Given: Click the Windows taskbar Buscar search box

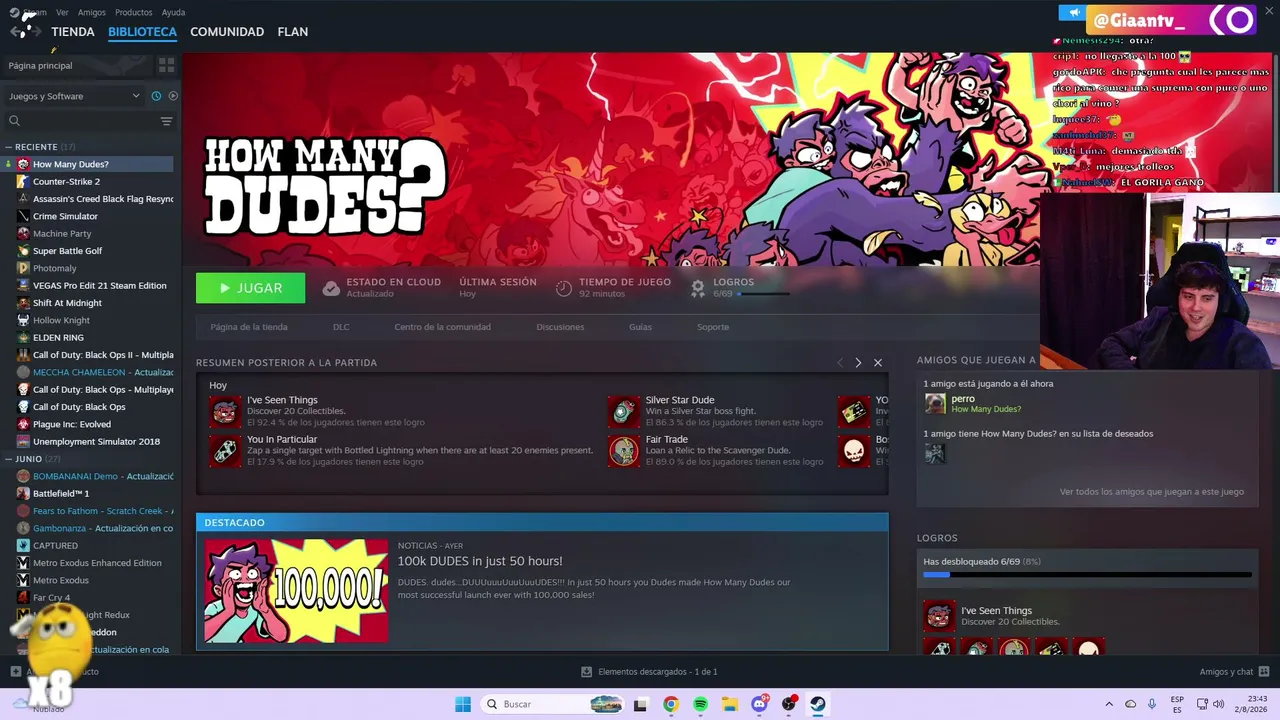Looking at the screenshot, I should click(x=552, y=704).
